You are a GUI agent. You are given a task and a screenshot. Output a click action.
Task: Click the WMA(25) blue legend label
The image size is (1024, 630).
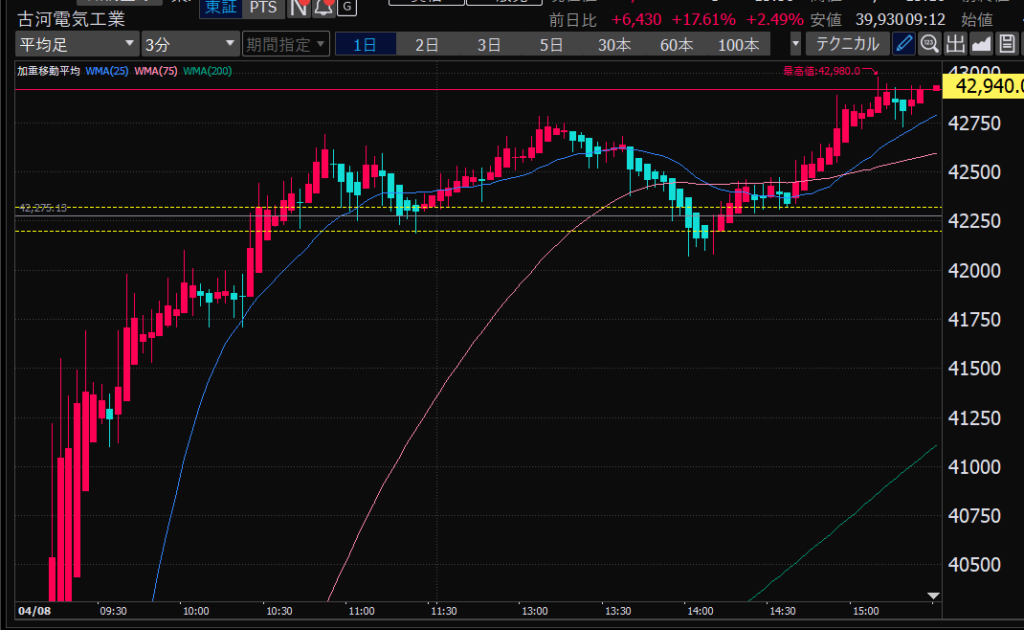point(106,72)
